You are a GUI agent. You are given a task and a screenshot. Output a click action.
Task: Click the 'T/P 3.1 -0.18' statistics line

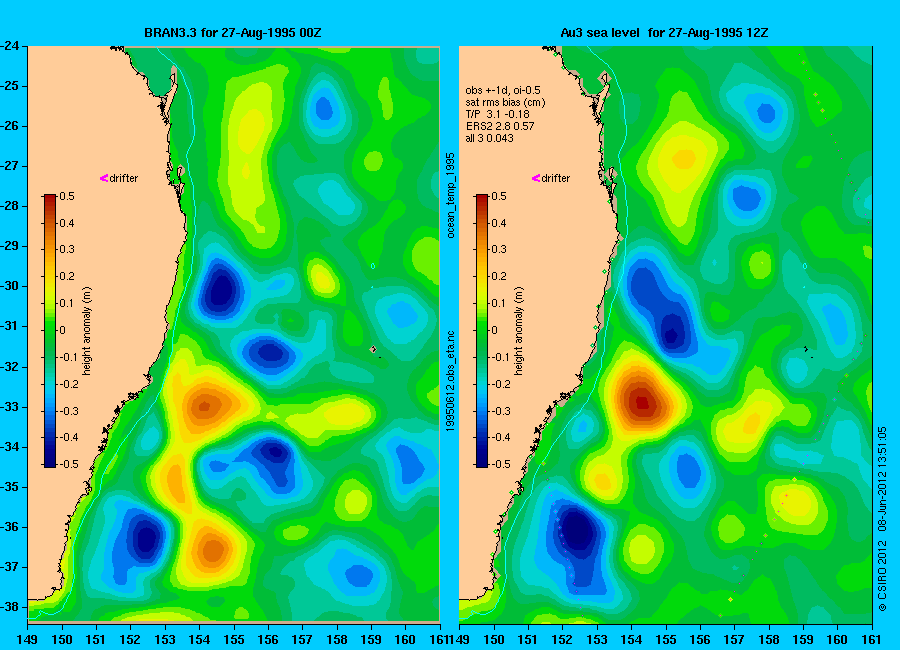coord(497,114)
